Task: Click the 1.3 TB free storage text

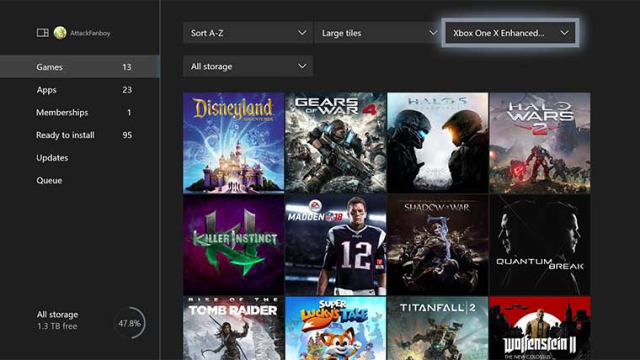Action: coord(57,326)
